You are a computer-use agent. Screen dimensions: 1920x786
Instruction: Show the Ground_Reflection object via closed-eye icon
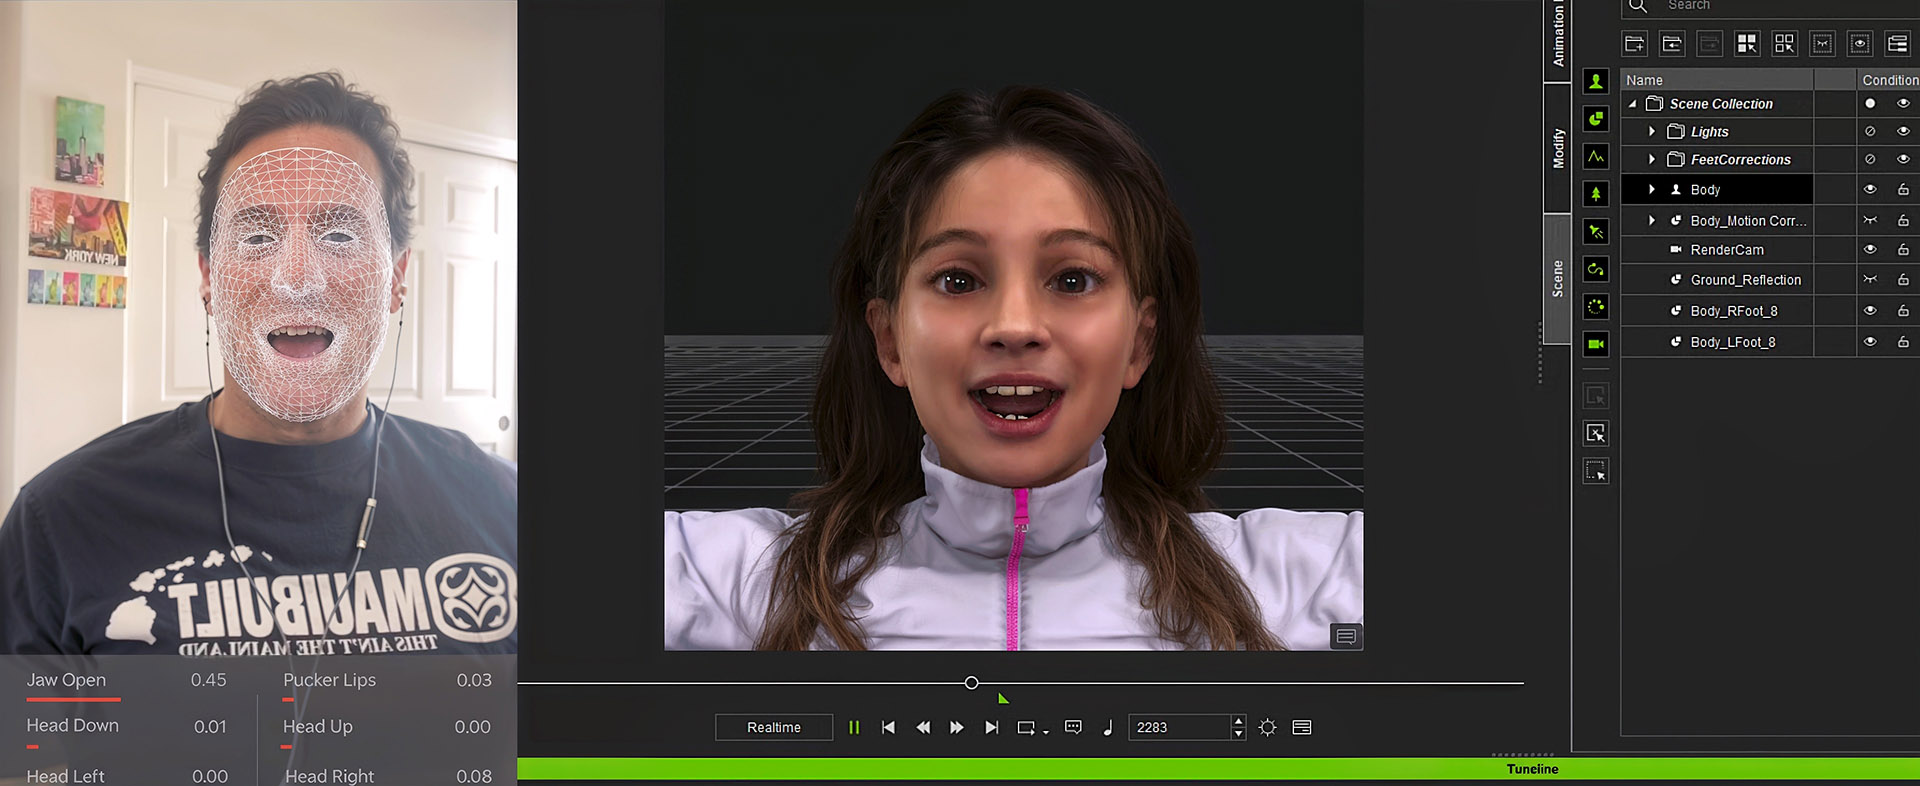pos(1870,280)
